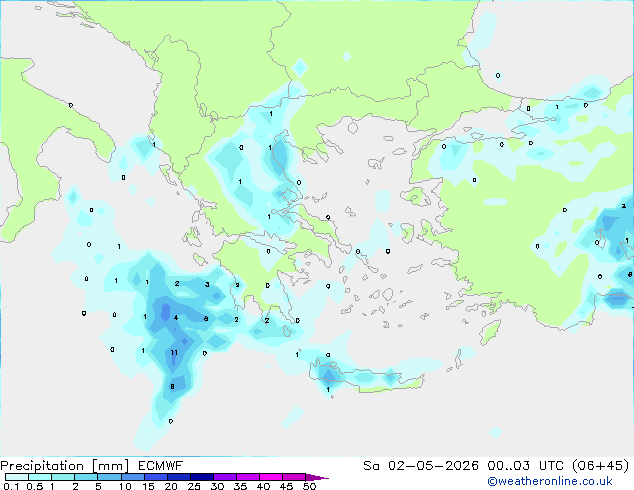The height and width of the screenshot is (490, 634).
Task: Select the 2–5 mm legend color swatch
Action: click(x=86, y=477)
